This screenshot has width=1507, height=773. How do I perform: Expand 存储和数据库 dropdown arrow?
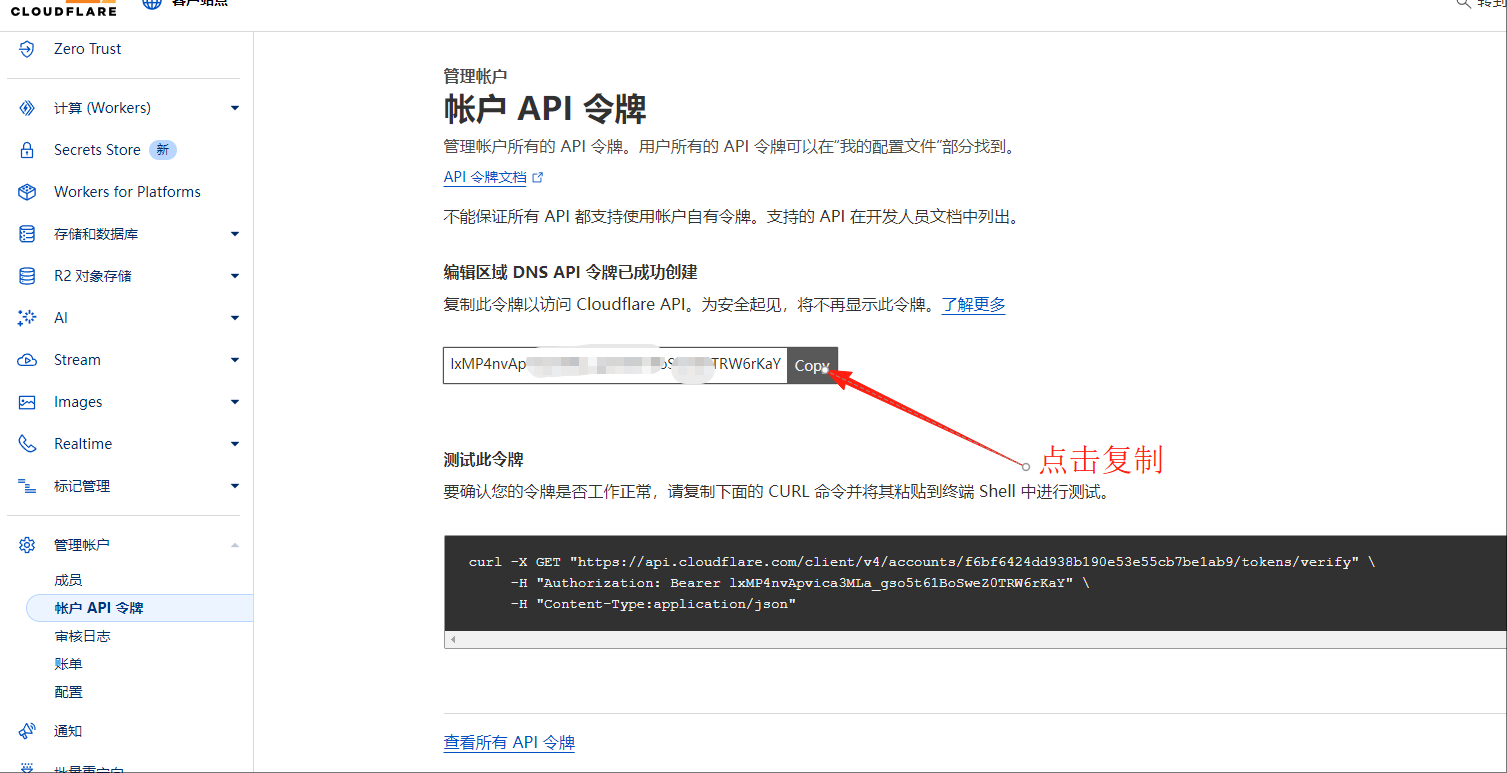point(235,234)
